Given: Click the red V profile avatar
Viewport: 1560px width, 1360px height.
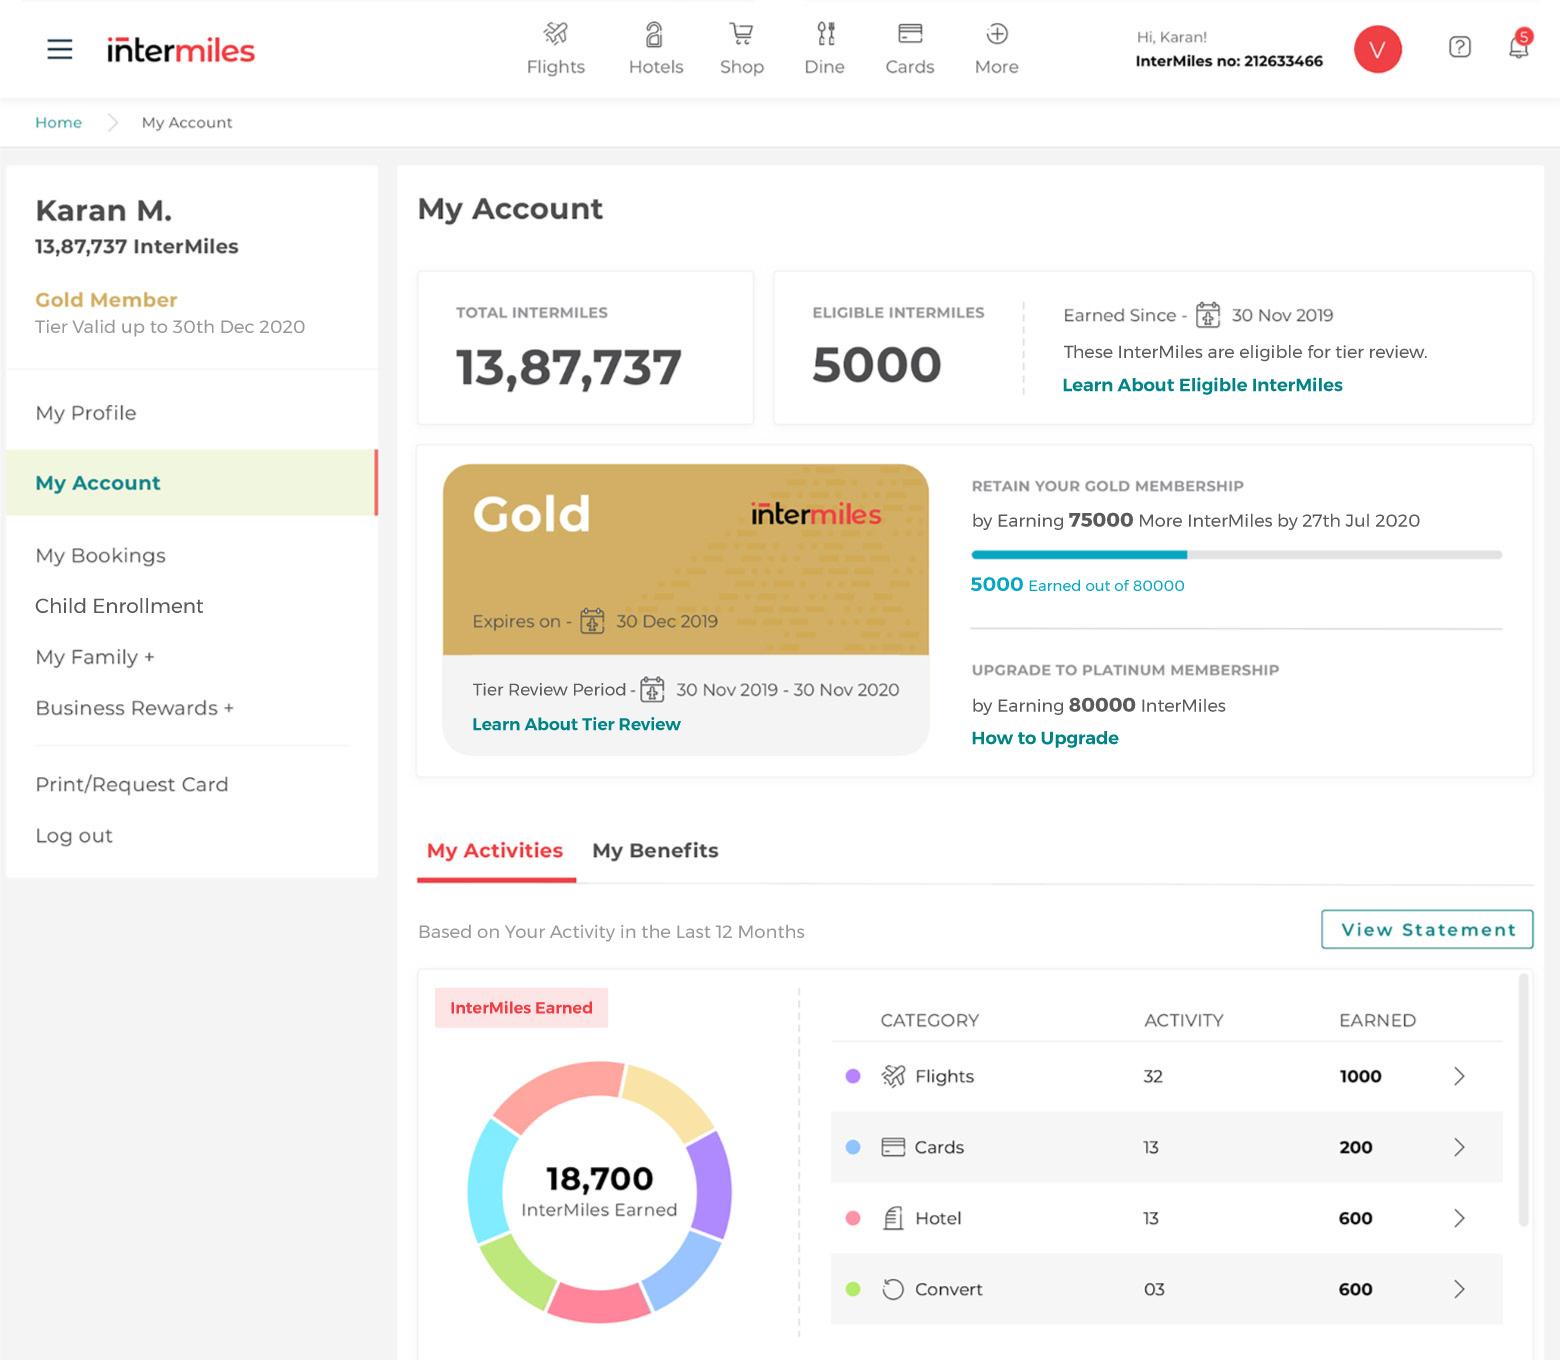Looking at the screenshot, I should 1377,48.
